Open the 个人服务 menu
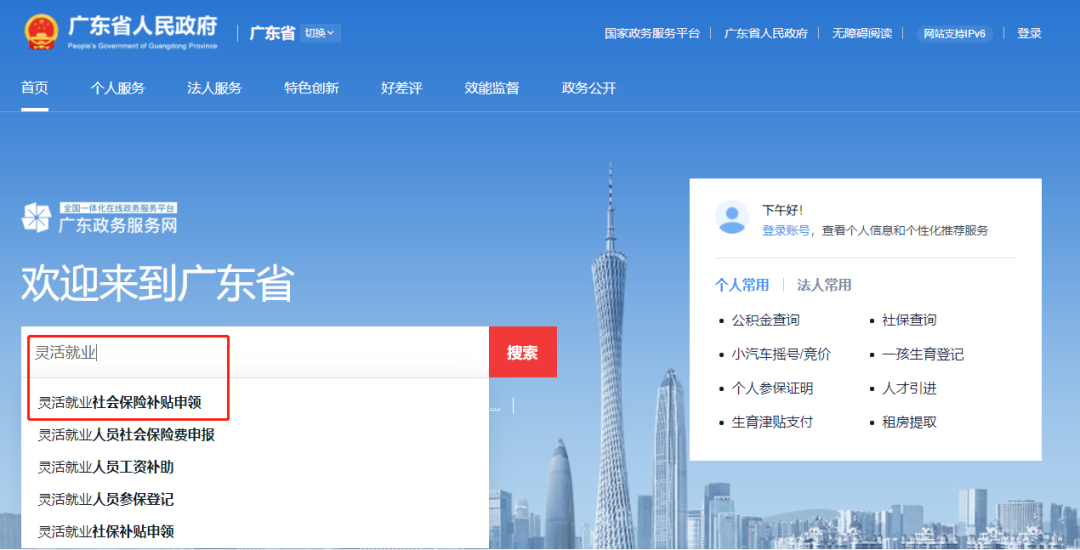This screenshot has height=550, width=1080. [x=118, y=88]
